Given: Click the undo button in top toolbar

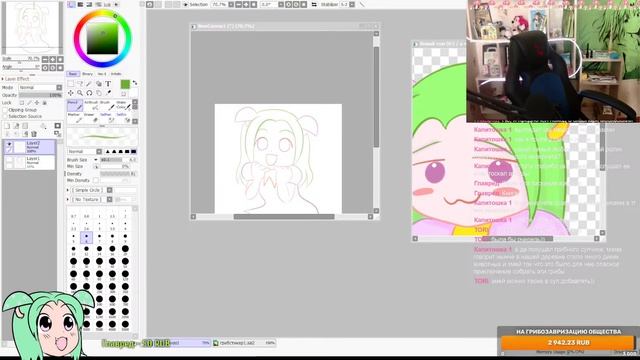Looking at the screenshot, I should pos(150,4).
